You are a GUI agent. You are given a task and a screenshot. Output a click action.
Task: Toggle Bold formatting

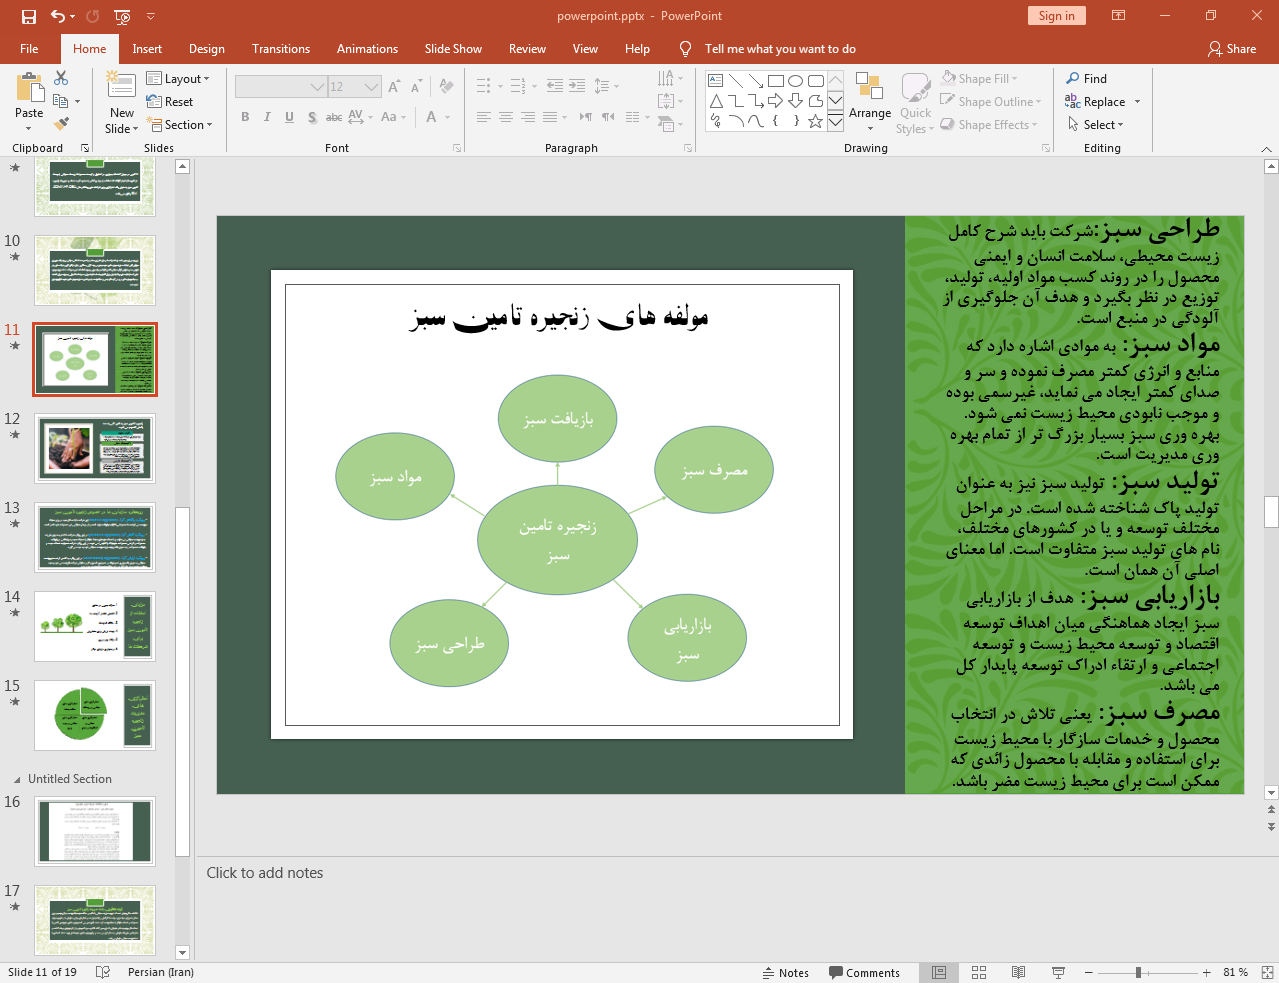click(x=245, y=117)
